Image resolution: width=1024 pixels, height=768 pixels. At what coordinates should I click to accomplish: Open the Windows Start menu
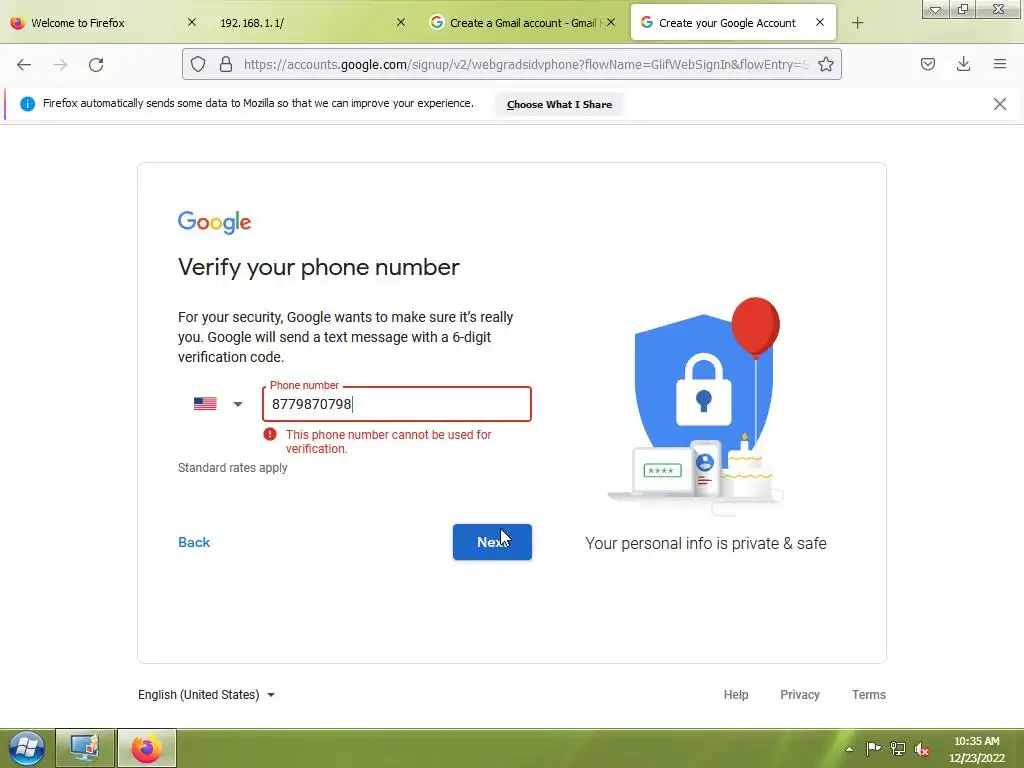point(27,748)
